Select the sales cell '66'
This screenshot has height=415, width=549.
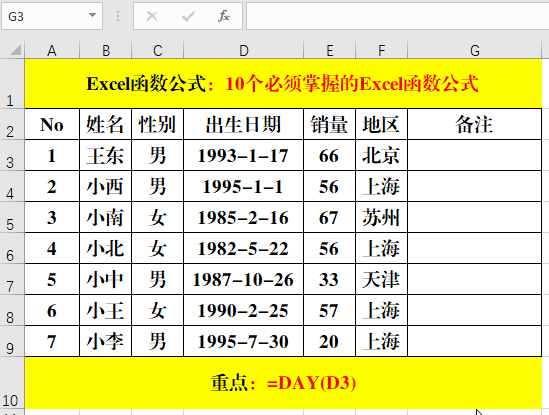[329, 155]
